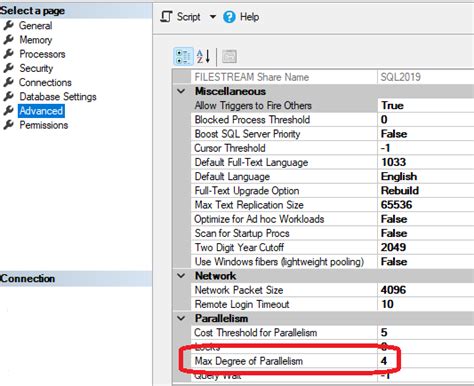
Task: Click the wrench icon beside Advanced
Action: [8, 111]
